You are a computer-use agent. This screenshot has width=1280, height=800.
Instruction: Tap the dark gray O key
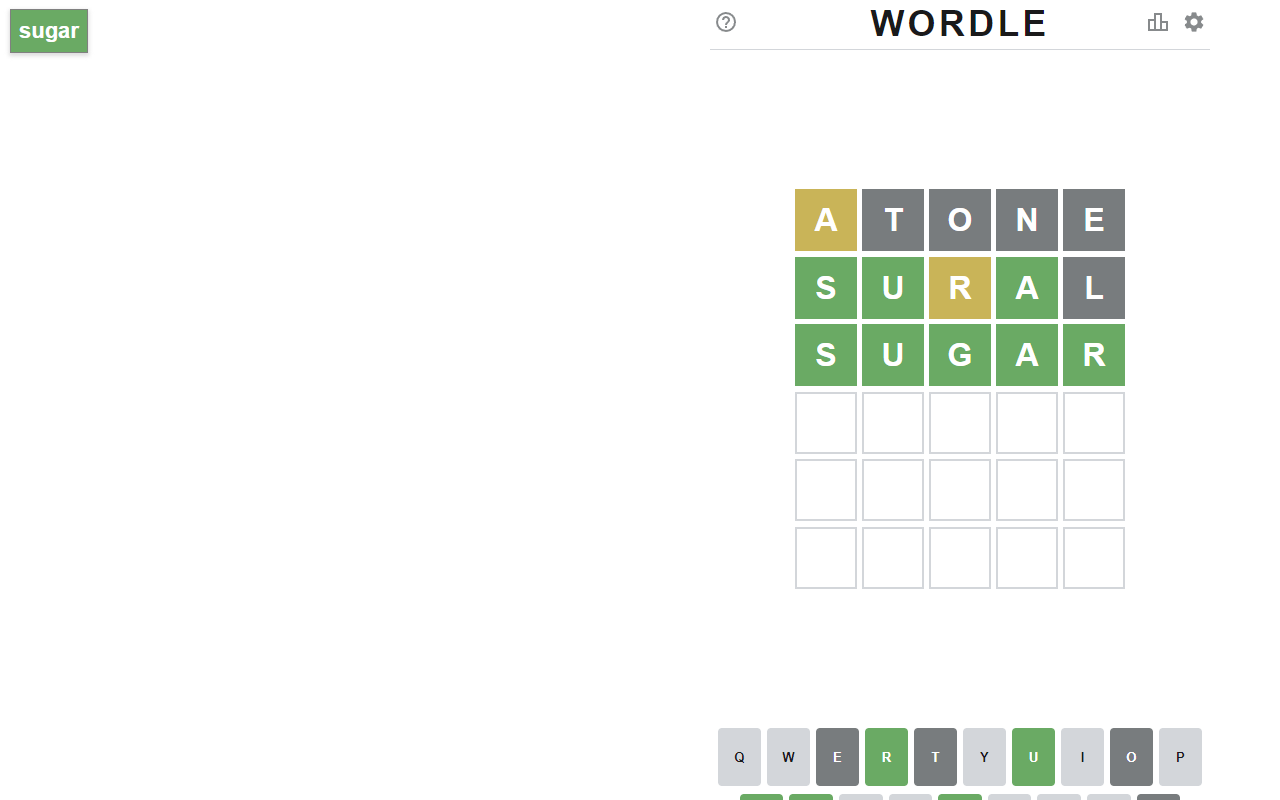click(1132, 757)
